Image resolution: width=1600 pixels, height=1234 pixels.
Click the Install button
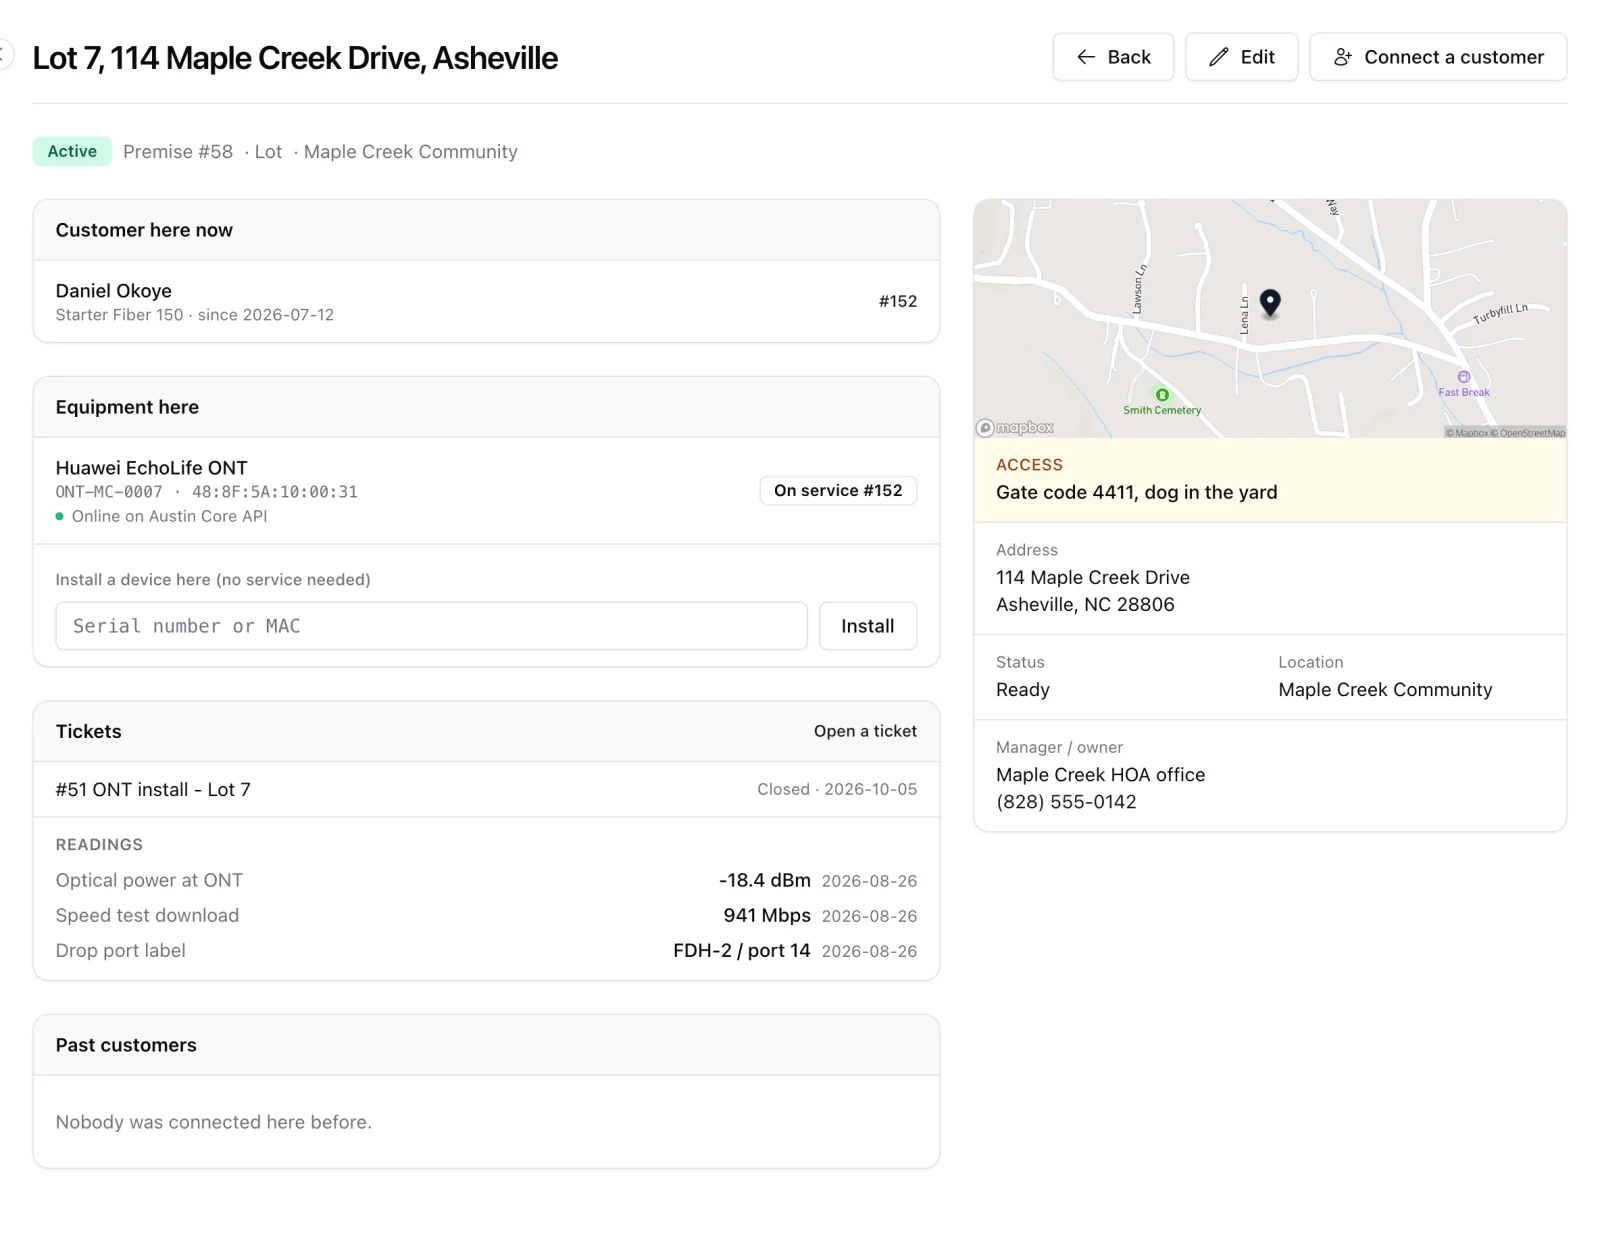[x=867, y=626]
